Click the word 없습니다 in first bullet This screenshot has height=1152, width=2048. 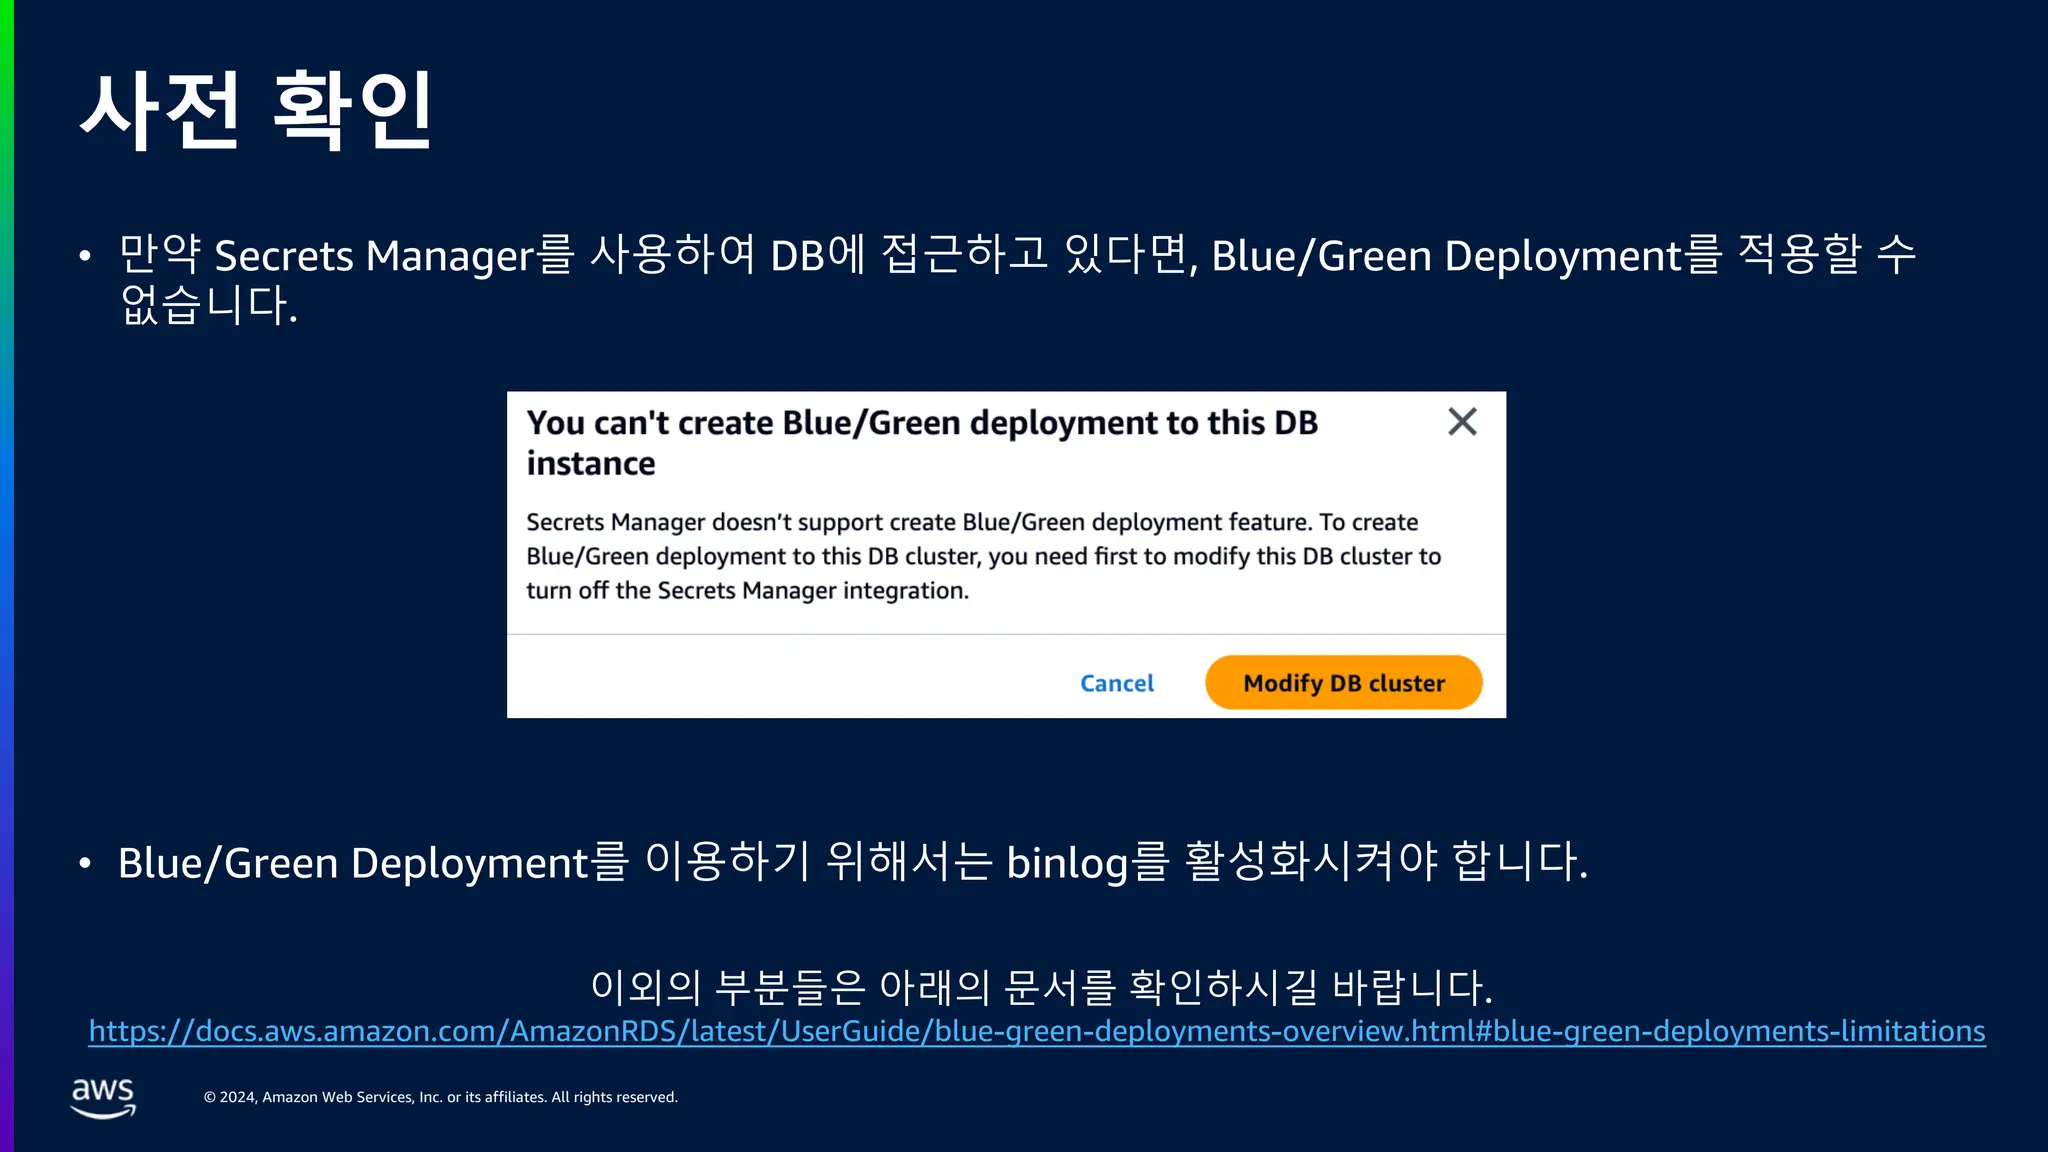pyautogui.click(x=208, y=305)
